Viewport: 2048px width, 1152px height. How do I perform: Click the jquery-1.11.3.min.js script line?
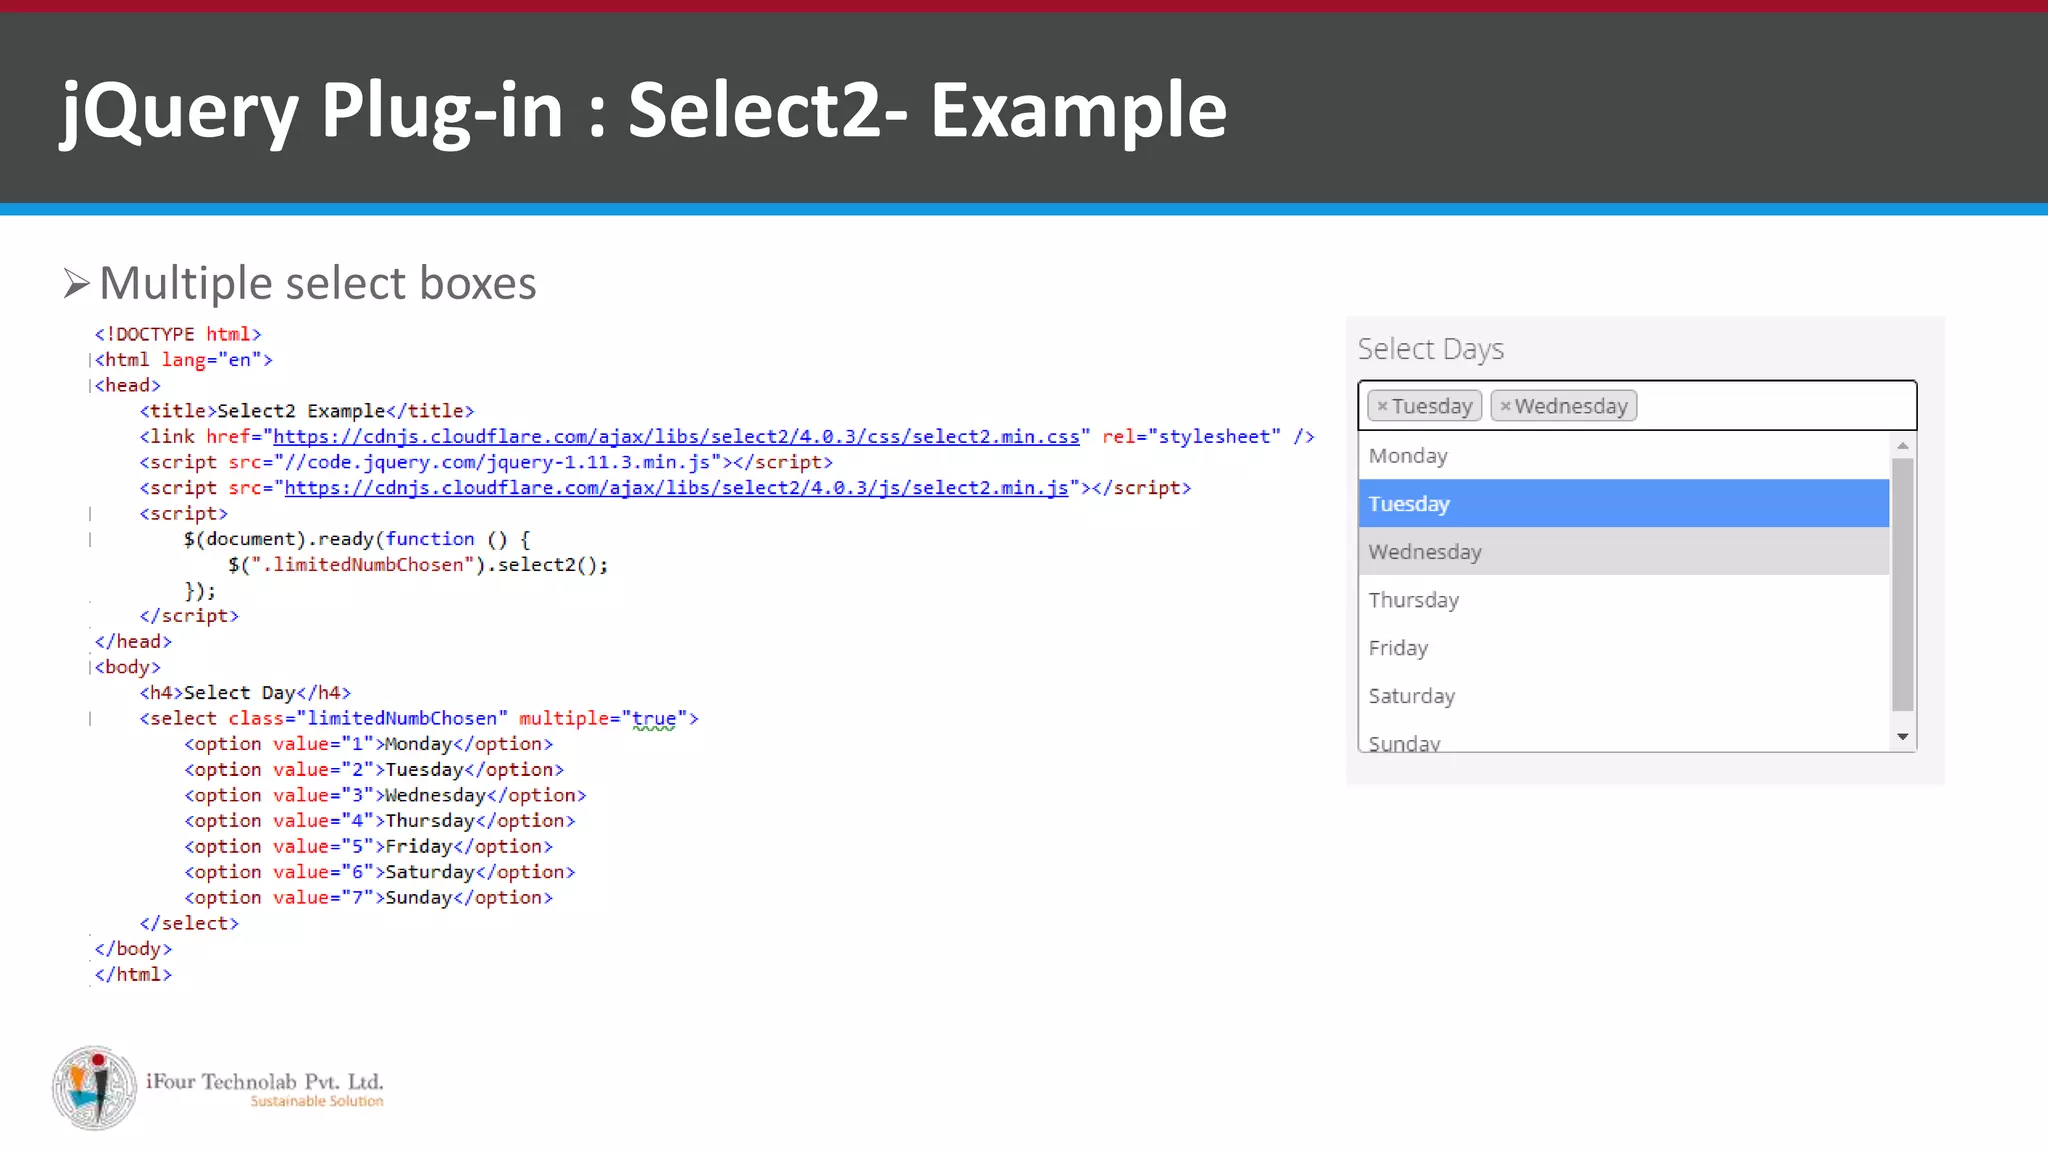pos(486,462)
